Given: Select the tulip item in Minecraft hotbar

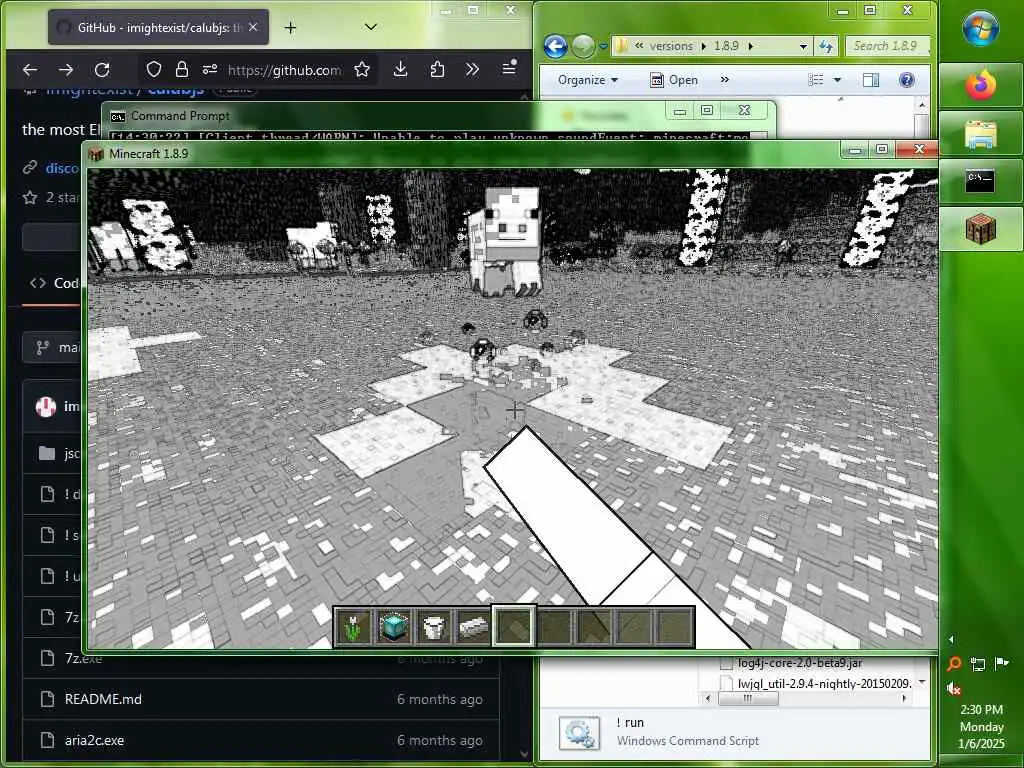Looking at the screenshot, I should (355, 627).
